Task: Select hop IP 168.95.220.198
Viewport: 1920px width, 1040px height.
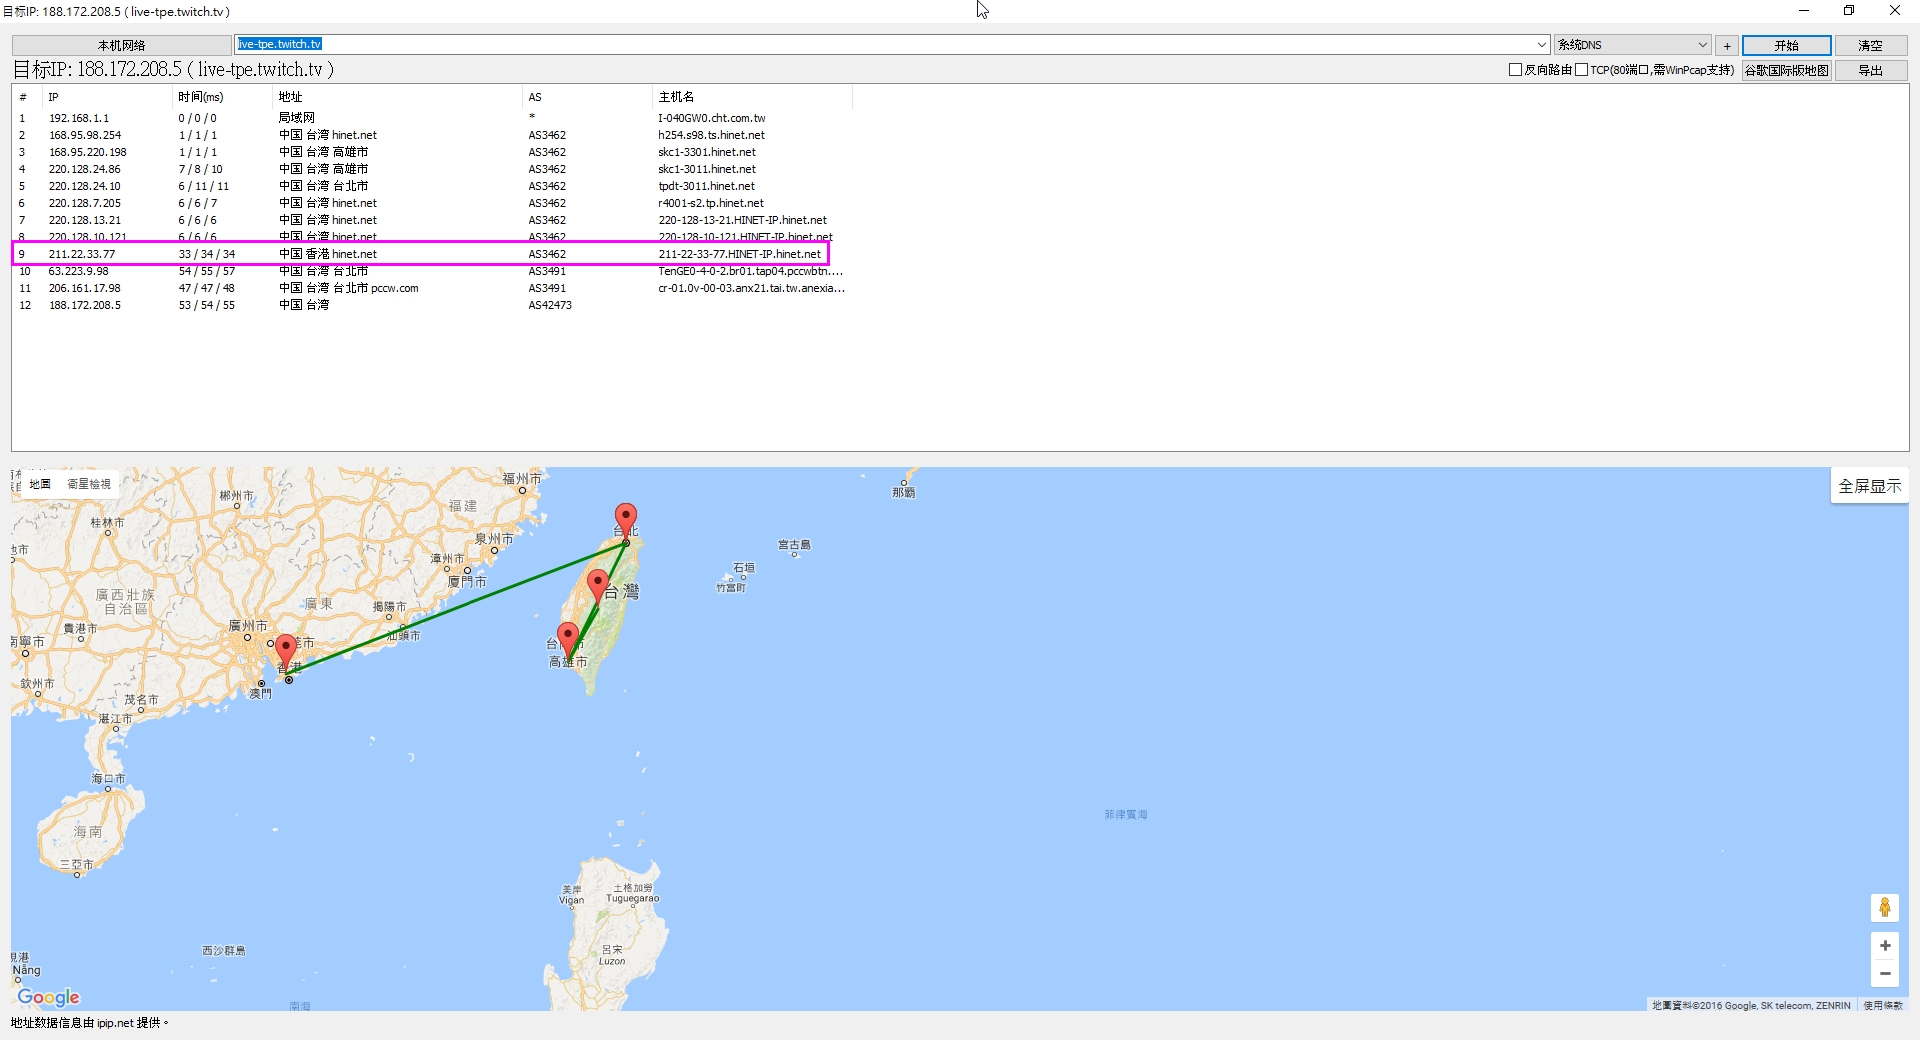Action: (88, 152)
